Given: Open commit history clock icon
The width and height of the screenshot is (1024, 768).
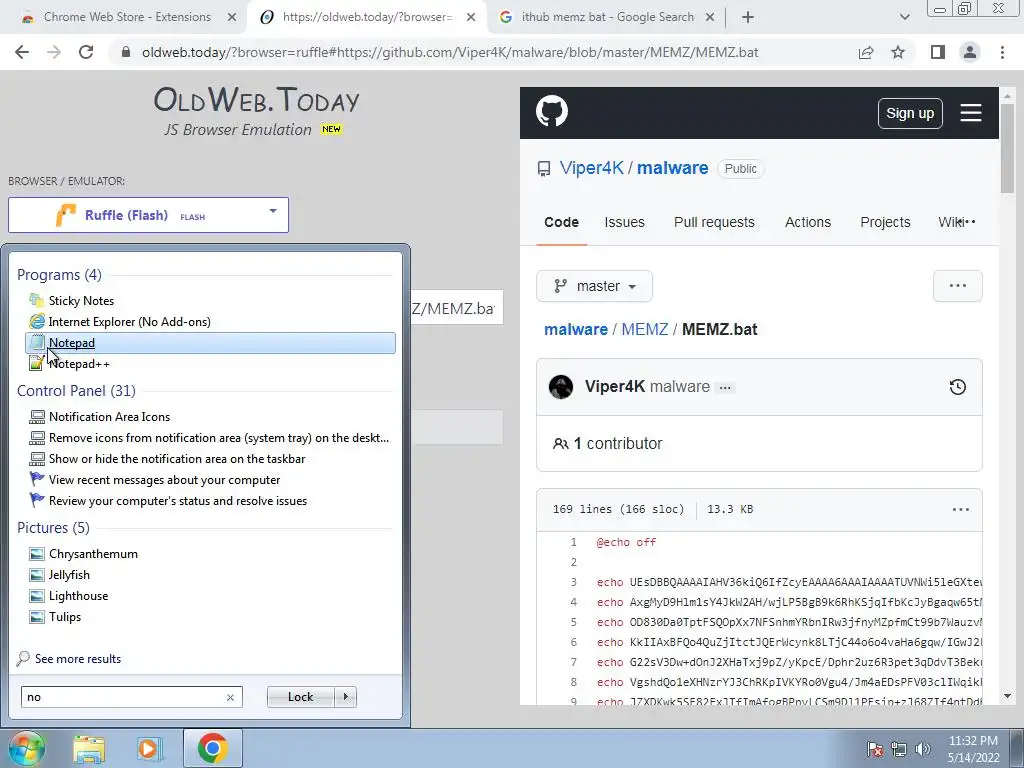Looking at the screenshot, I should 957,387.
